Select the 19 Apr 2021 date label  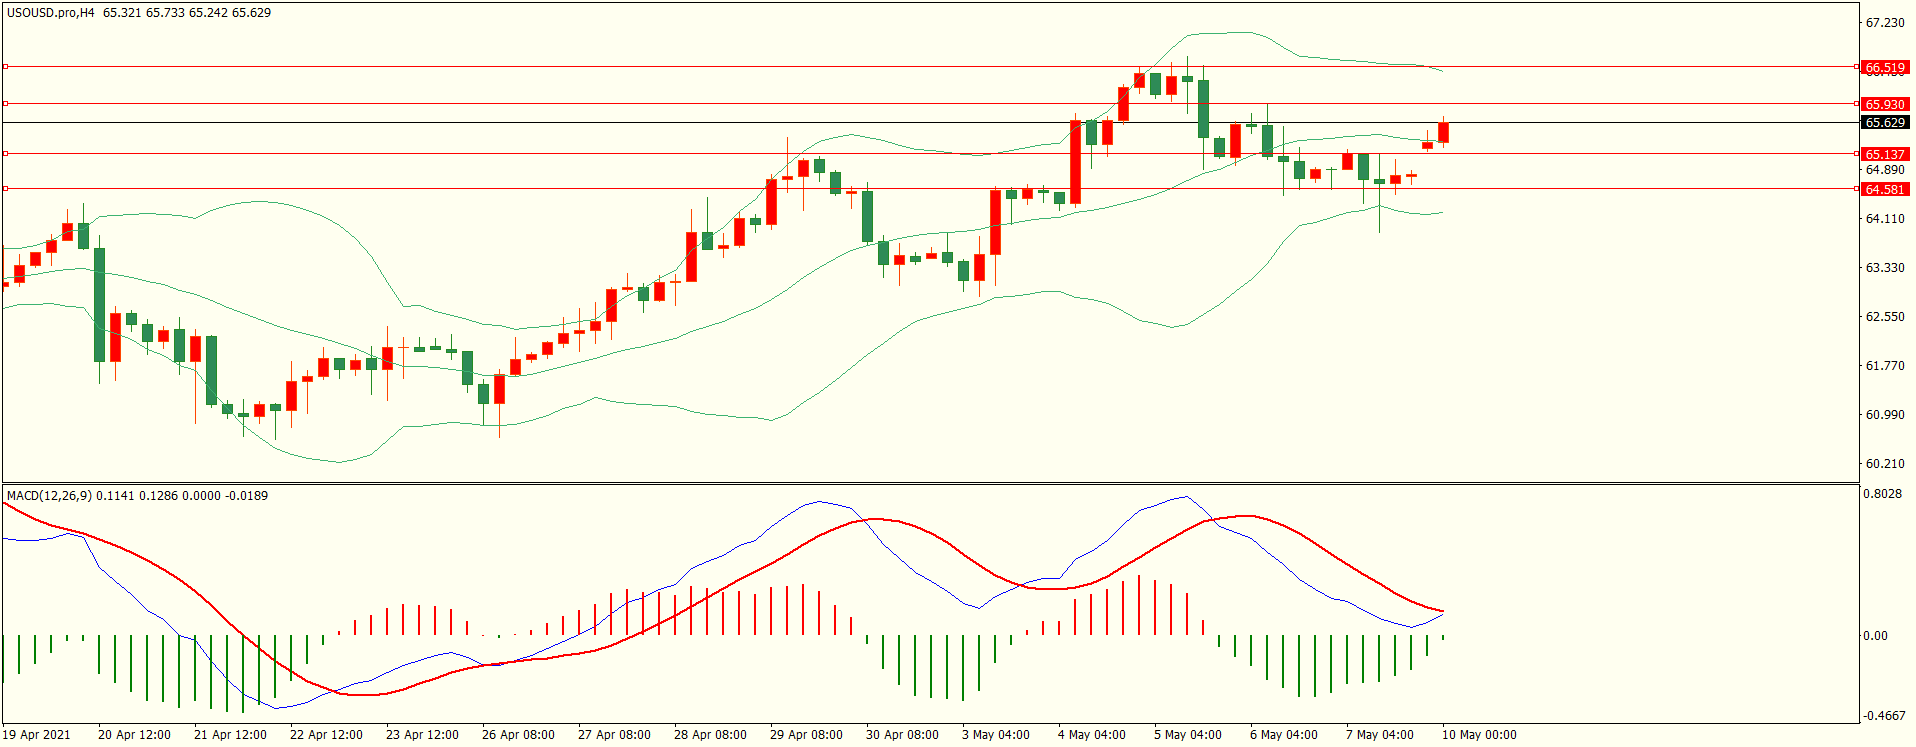37,734
